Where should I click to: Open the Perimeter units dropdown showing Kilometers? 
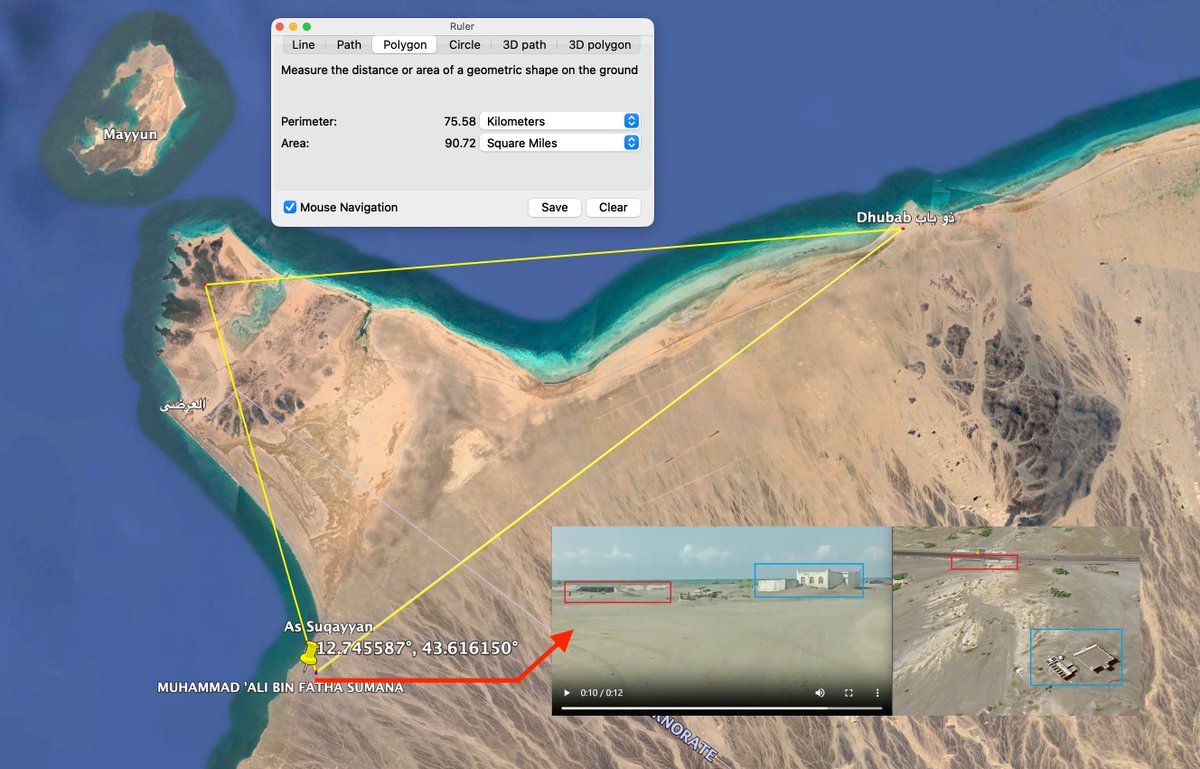(560, 121)
